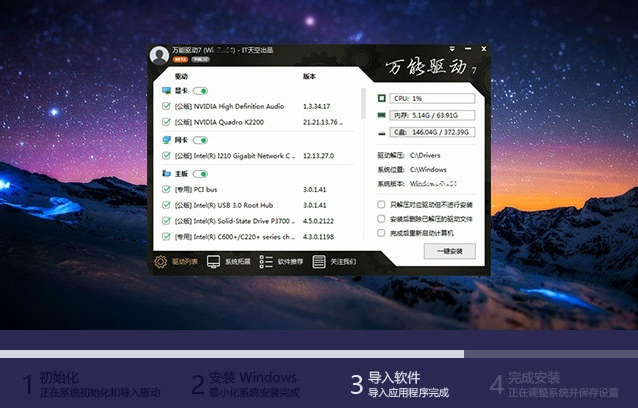The image size is (638, 409).
Task: Click the C盘 146.04G / 372.39G field
Action: coord(432,132)
